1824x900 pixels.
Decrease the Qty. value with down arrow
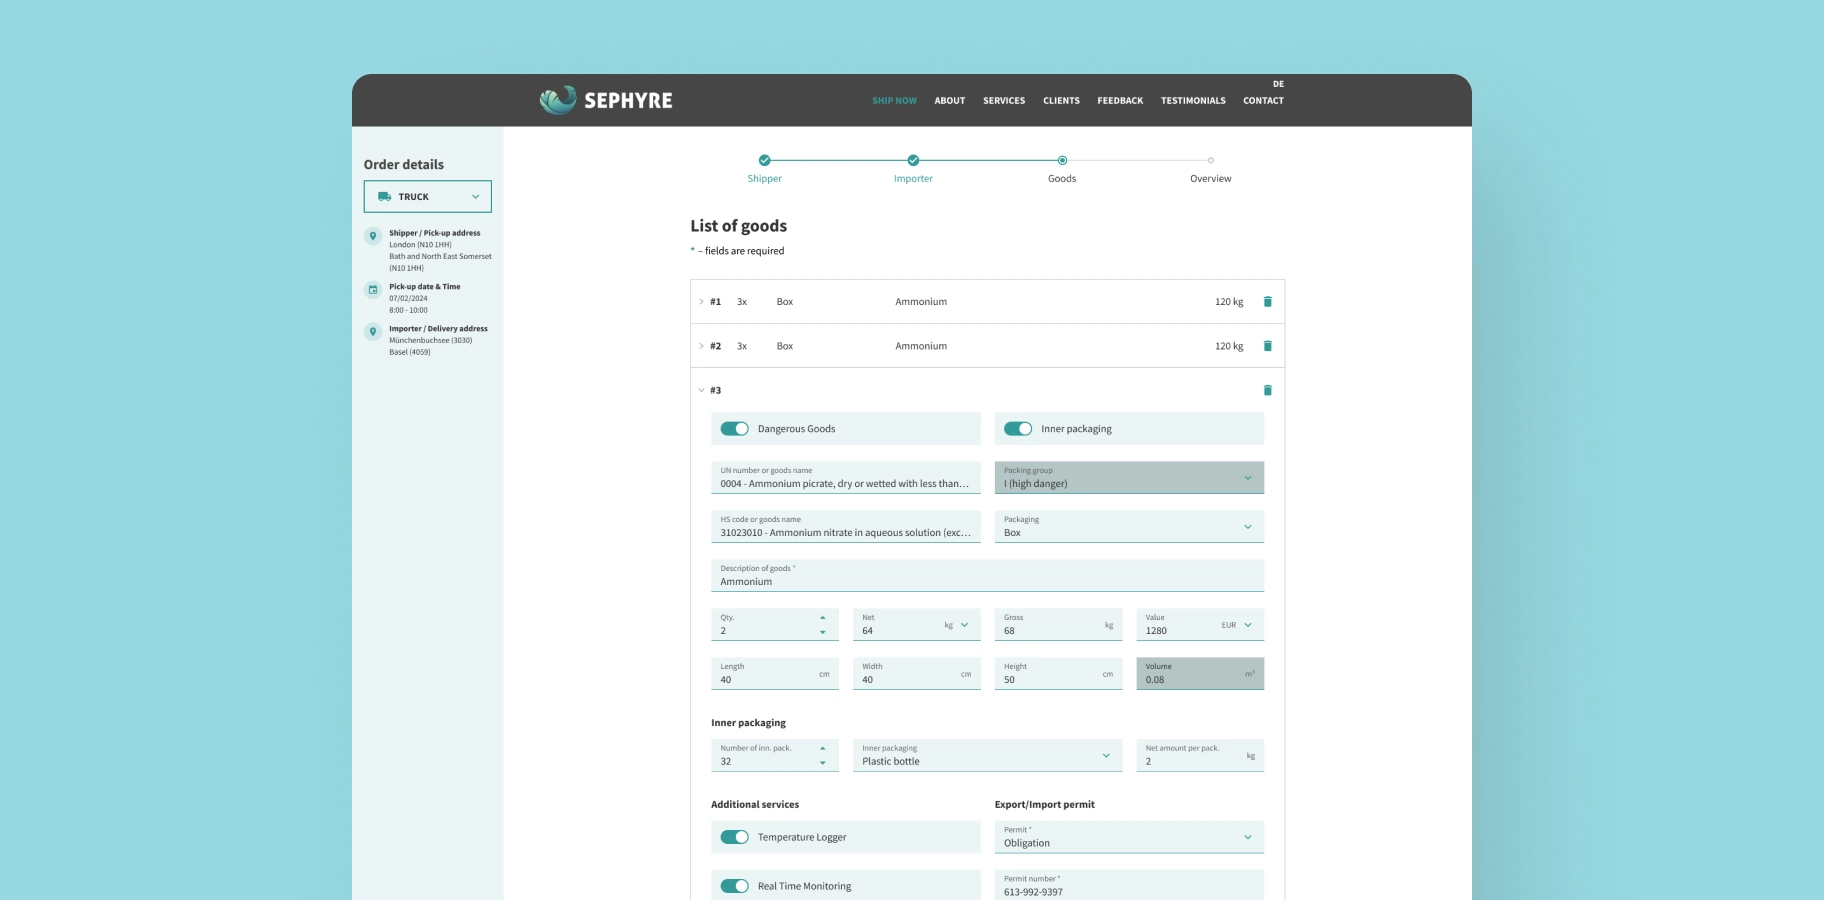coord(823,632)
